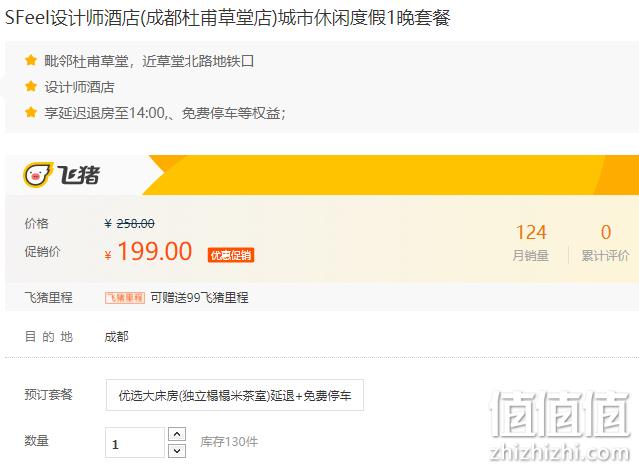Click the star beside 享延迟退房 line
Screen dimensions: 639x470
point(31,112)
